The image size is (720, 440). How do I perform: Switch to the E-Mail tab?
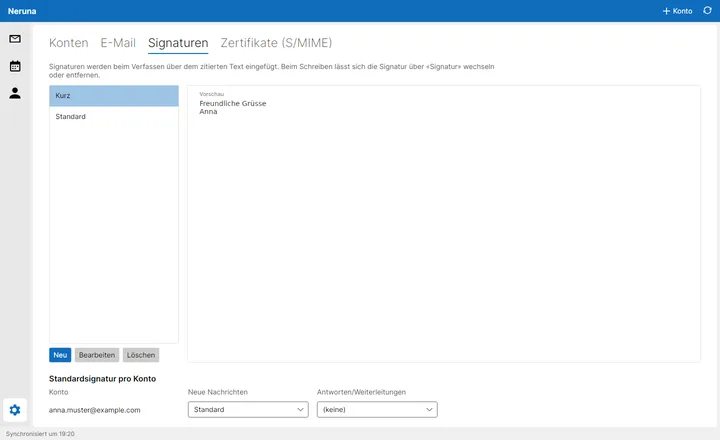pyautogui.click(x=118, y=43)
